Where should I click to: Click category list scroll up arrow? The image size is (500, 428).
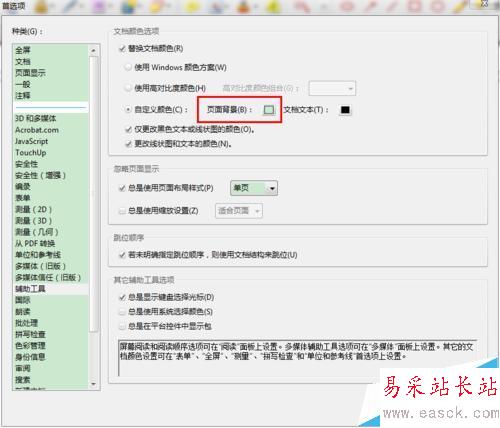pyautogui.click(x=94, y=50)
